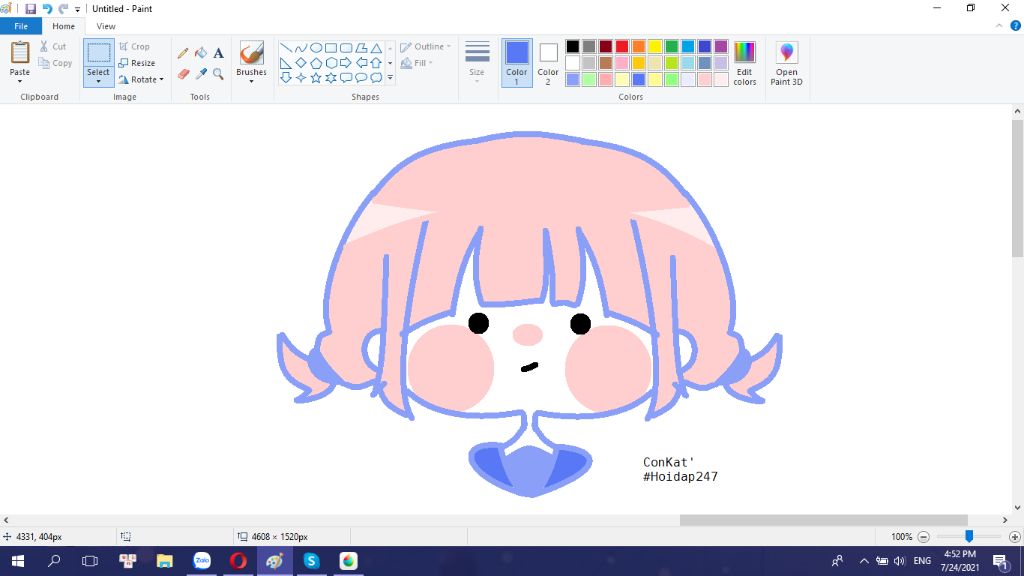1024x576 pixels.
Task: Activate Color 1 selection
Action: click(x=517, y=63)
